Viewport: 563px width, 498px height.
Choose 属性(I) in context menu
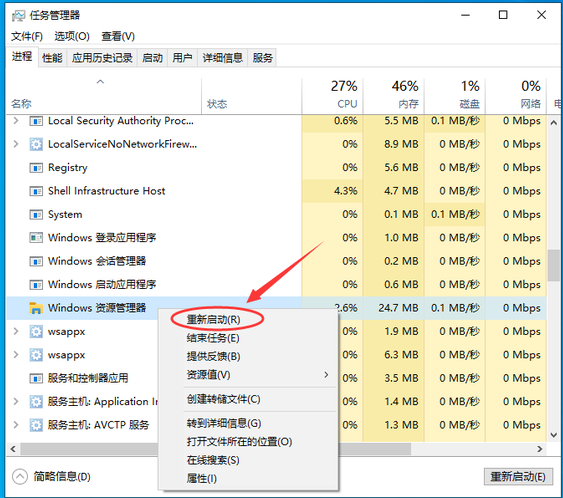[x=201, y=479]
